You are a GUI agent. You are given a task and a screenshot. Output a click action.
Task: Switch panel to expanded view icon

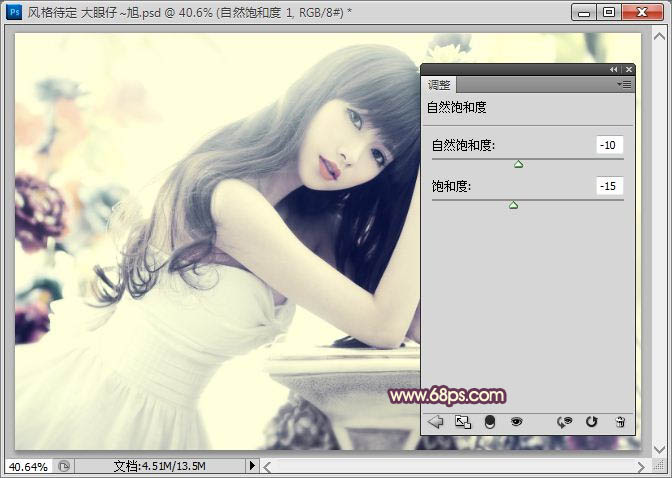pyautogui.click(x=462, y=422)
